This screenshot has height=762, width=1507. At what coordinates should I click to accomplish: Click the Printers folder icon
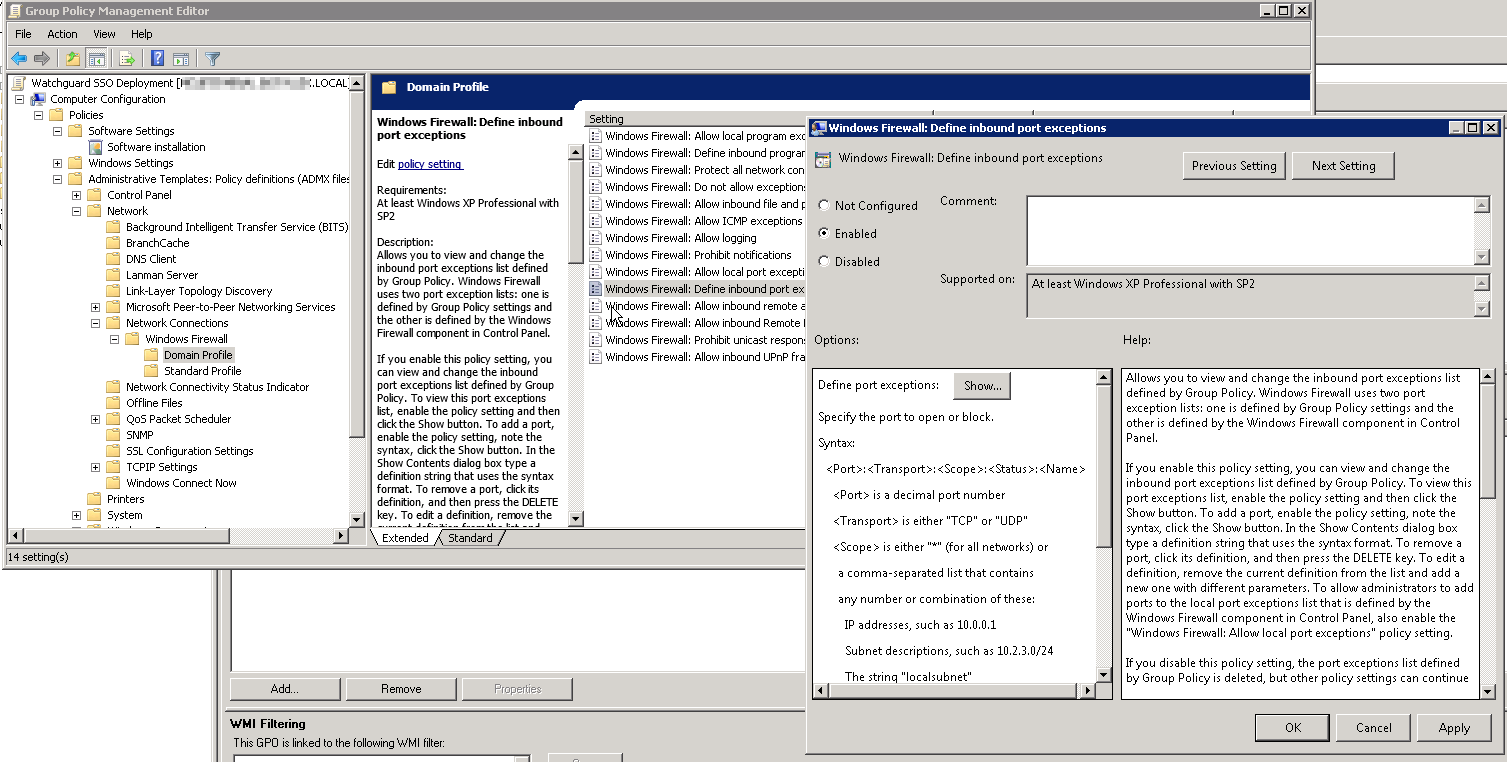95,499
